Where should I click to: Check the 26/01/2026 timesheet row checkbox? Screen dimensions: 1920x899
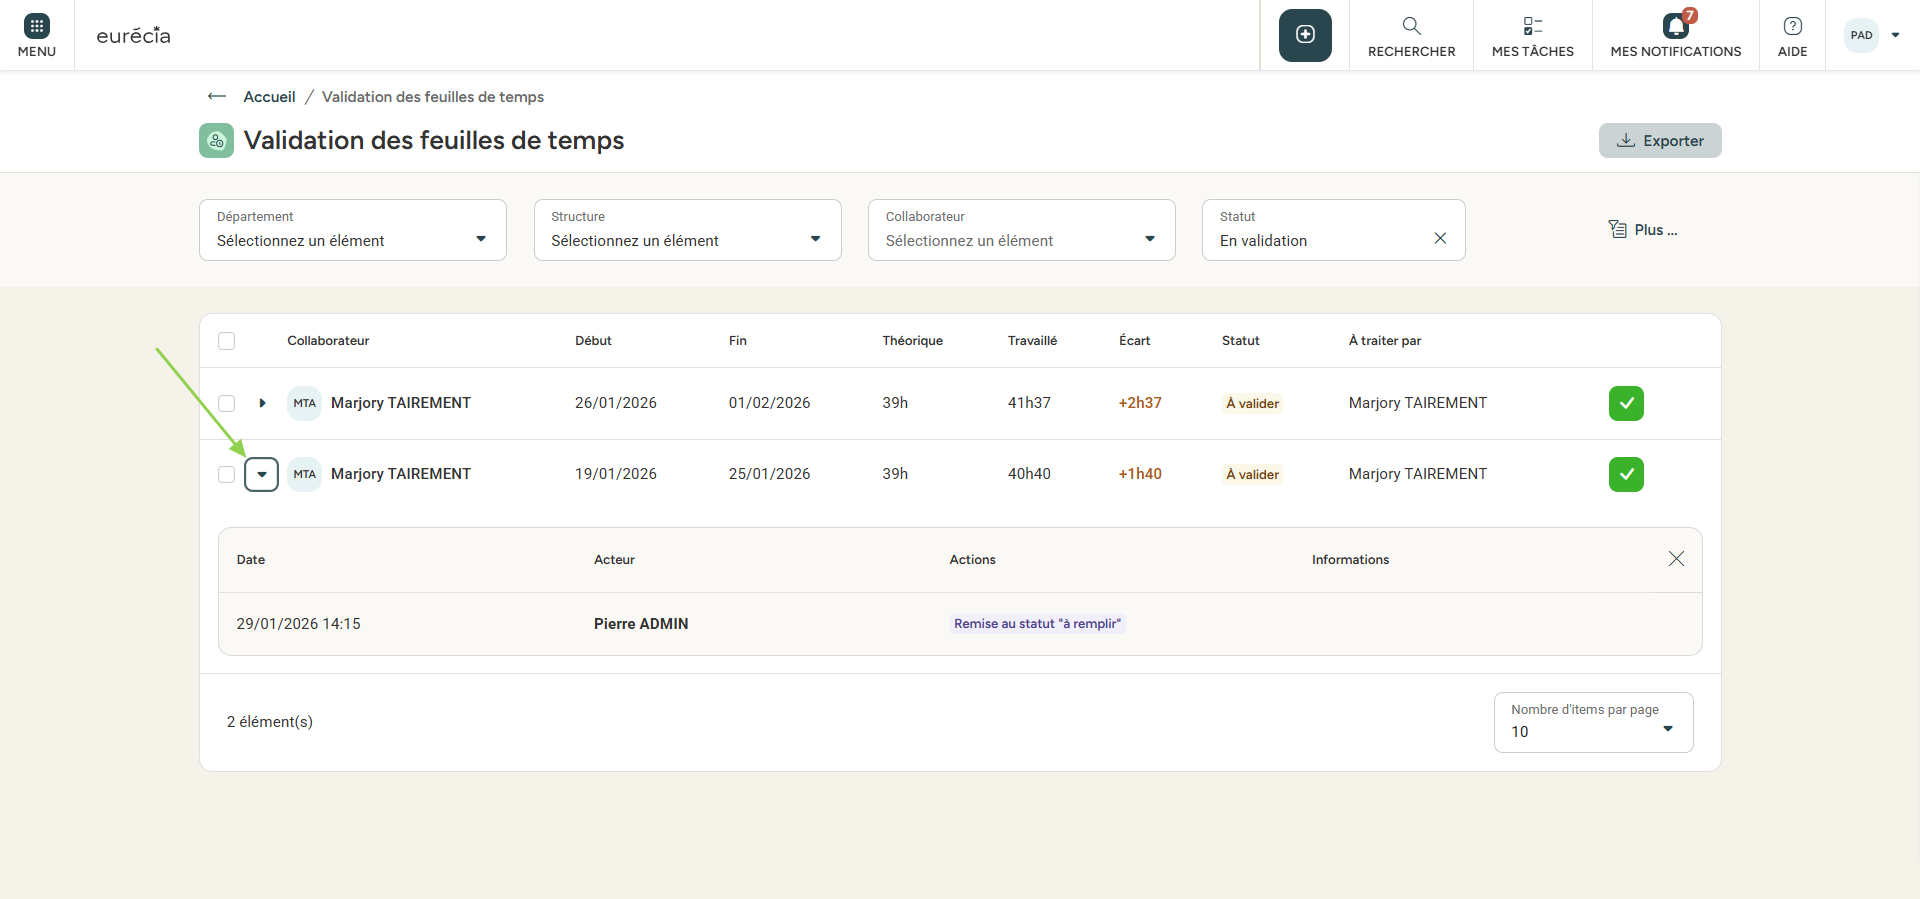click(x=227, y=403)
